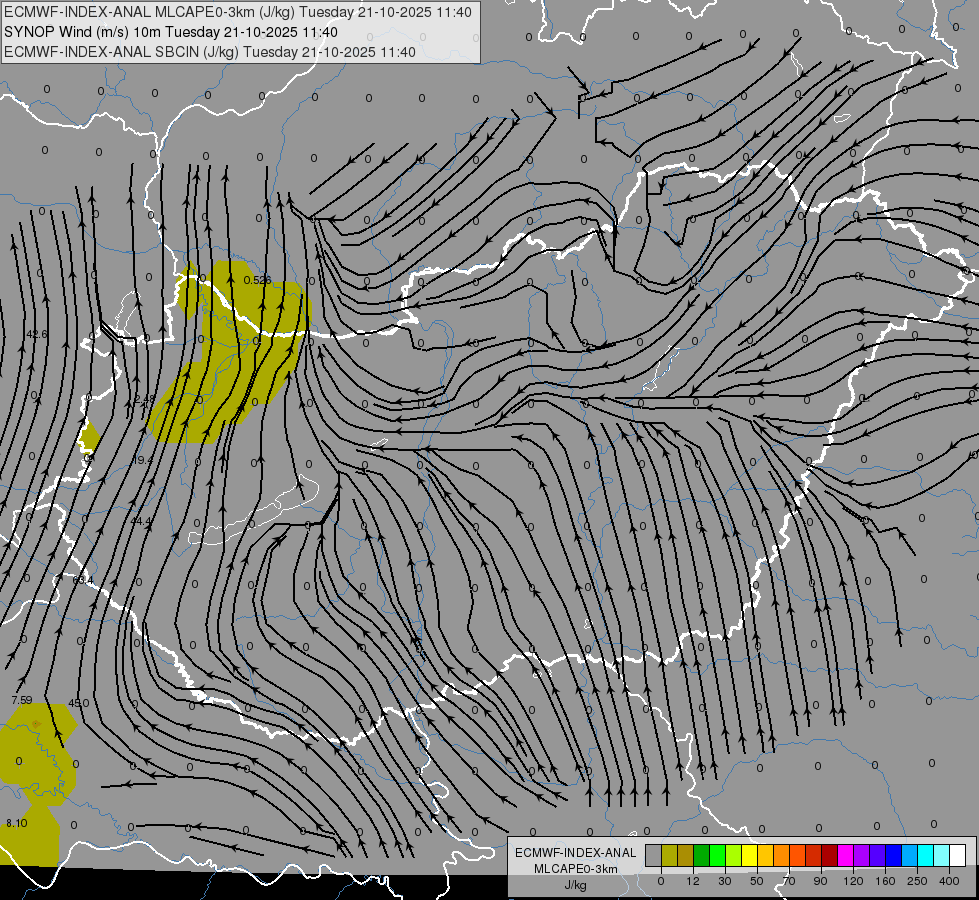Viewport: 979px width, 900px height.
Task: Click the legend unit label 'J/kg'
Action: [576, 885]
